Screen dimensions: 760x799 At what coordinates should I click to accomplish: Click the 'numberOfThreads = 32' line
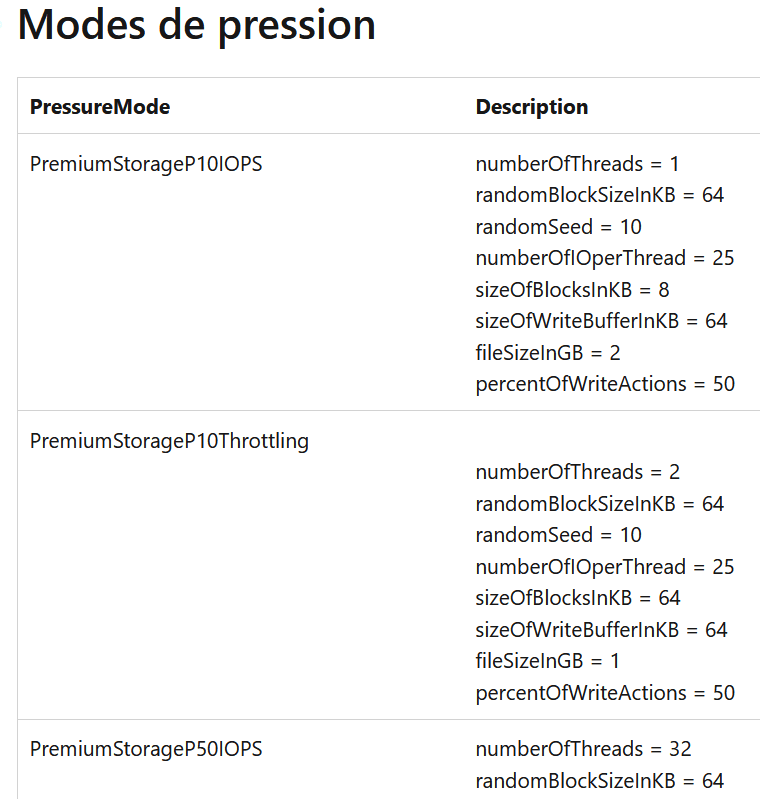click(583, 749)
